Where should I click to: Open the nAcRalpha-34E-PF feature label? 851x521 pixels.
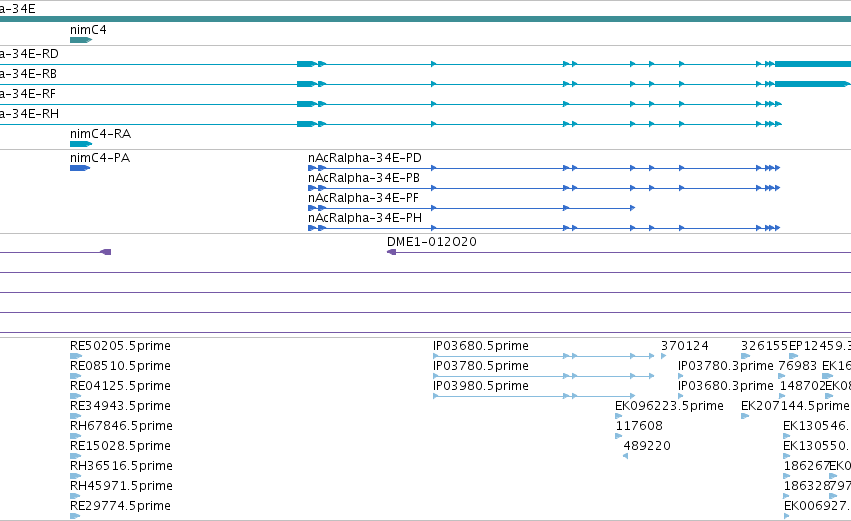pyautogui.click(x=363, y=198)
